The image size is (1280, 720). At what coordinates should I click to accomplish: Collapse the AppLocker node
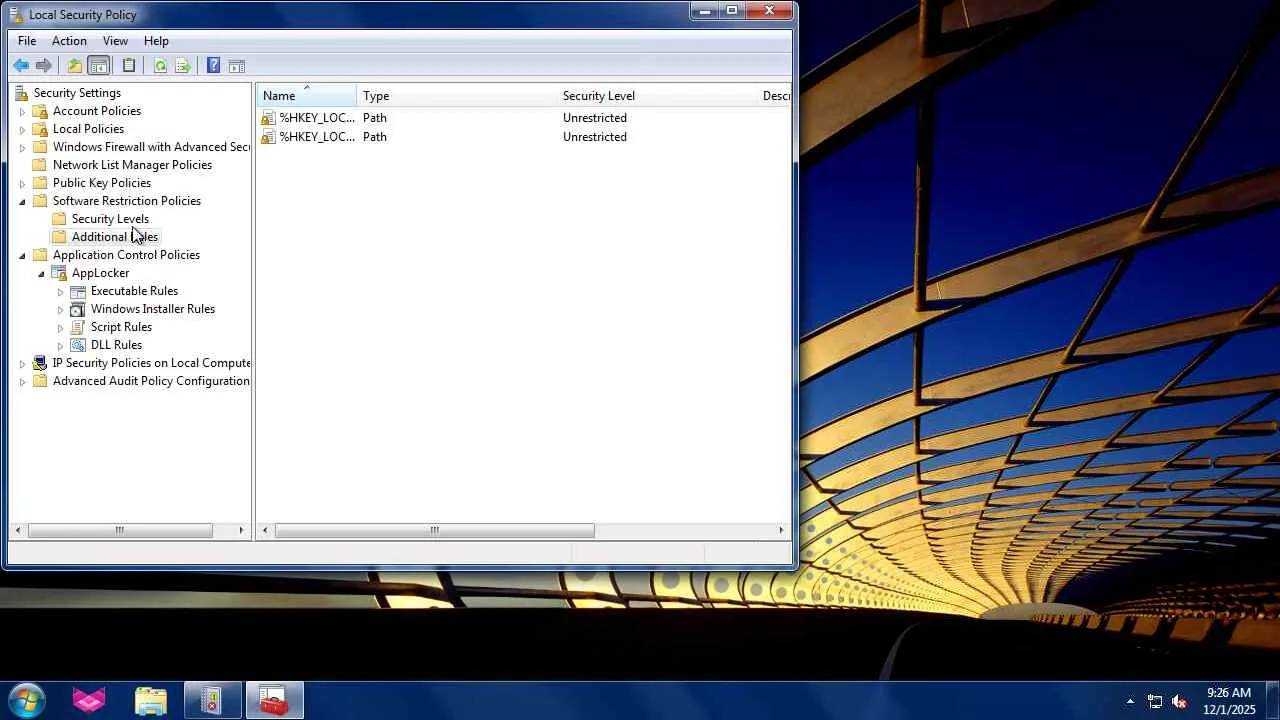point(41,274)
